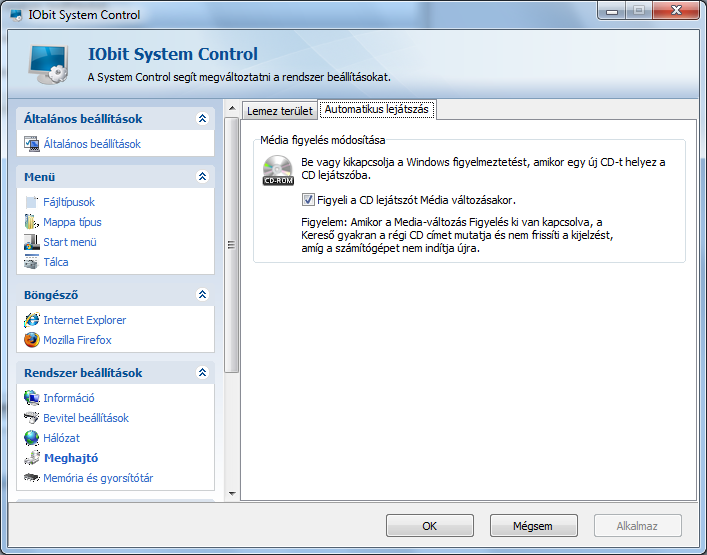Click the Memória és gyorsítótár chip icon

pyautogui.click(x=32, y=477)
